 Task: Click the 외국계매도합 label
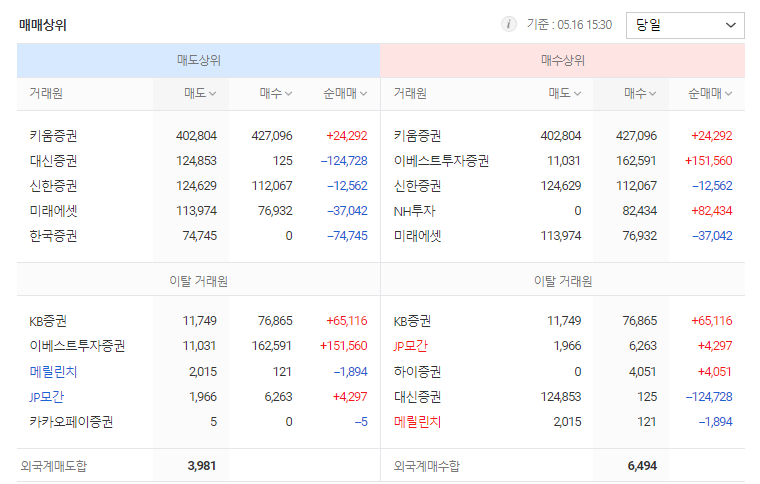point(53,466)
